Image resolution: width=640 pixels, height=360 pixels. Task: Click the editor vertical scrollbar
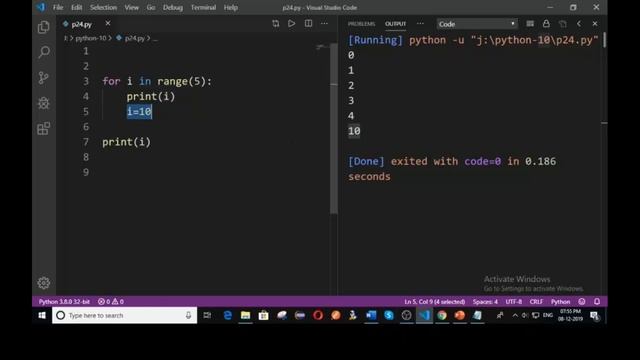click(x=334, y=129)
